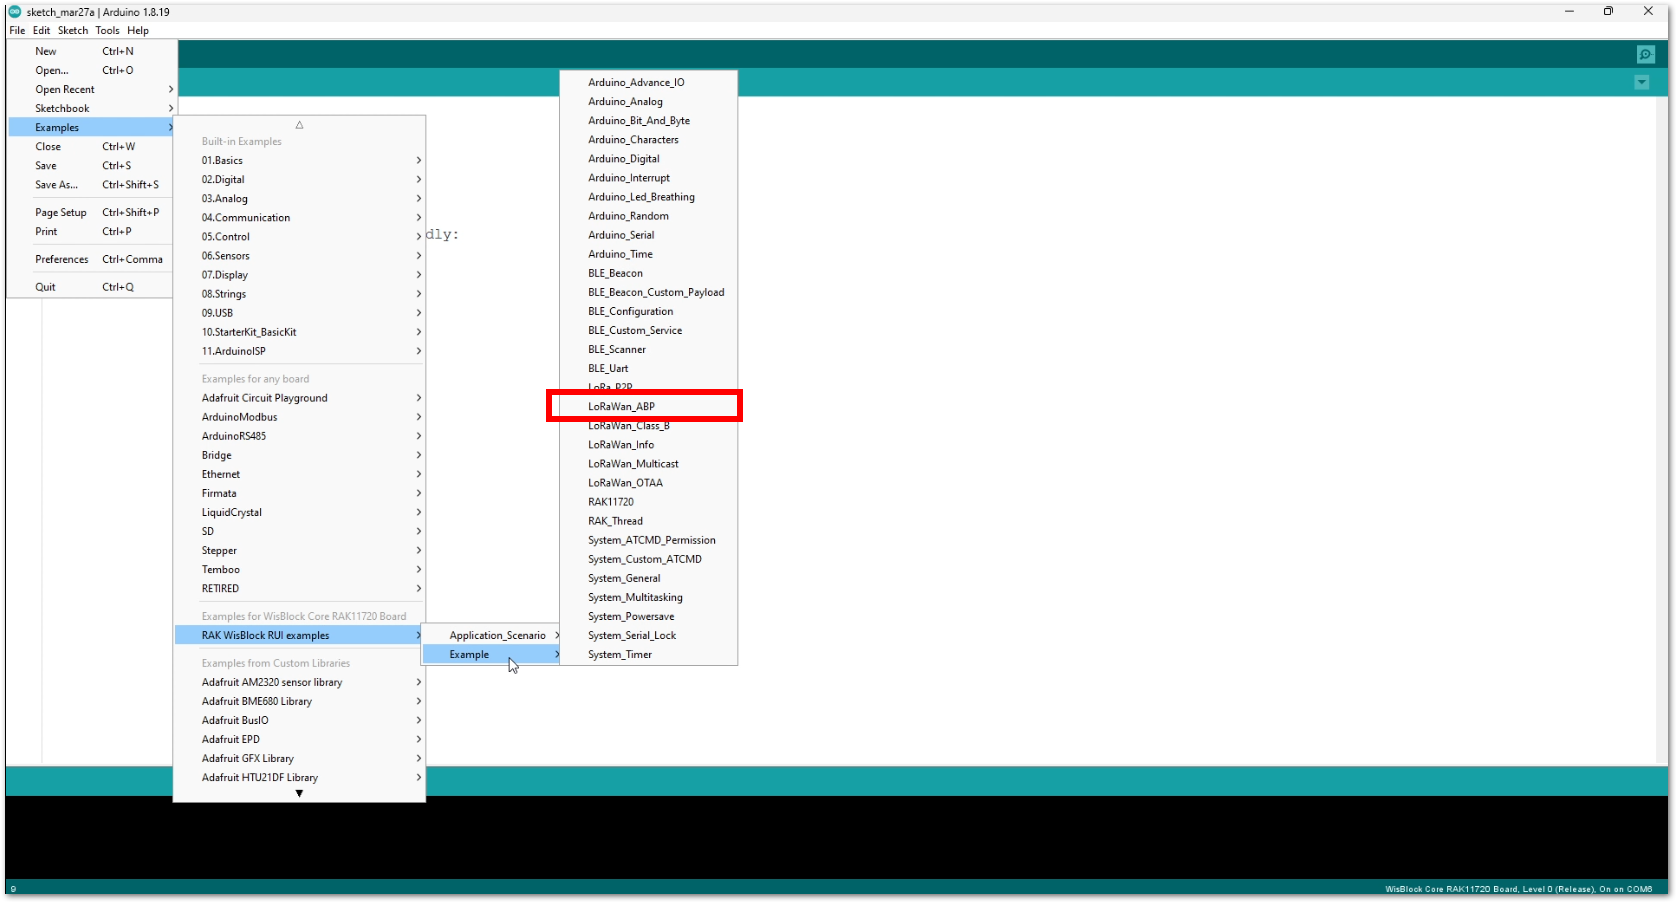Expand Adafruit BME680 Library examples
Viewport: 1677px width, 903px height.
pyautogui.click(x=299, y=701)
